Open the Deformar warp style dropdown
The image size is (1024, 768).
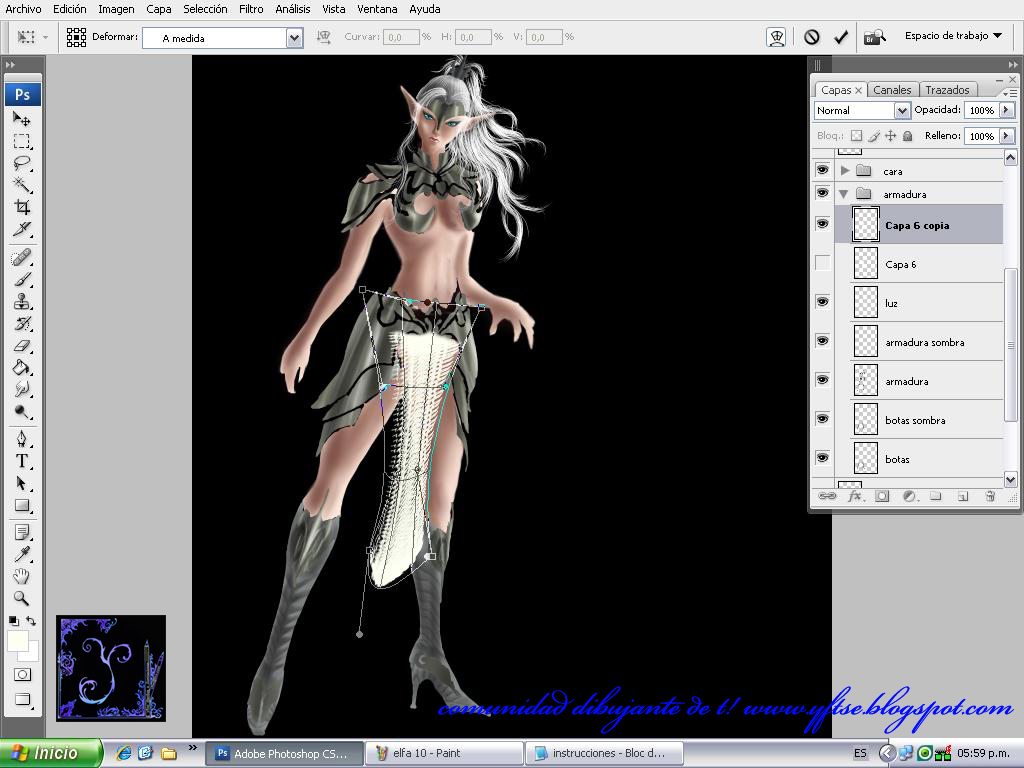(x=294, y=38)
